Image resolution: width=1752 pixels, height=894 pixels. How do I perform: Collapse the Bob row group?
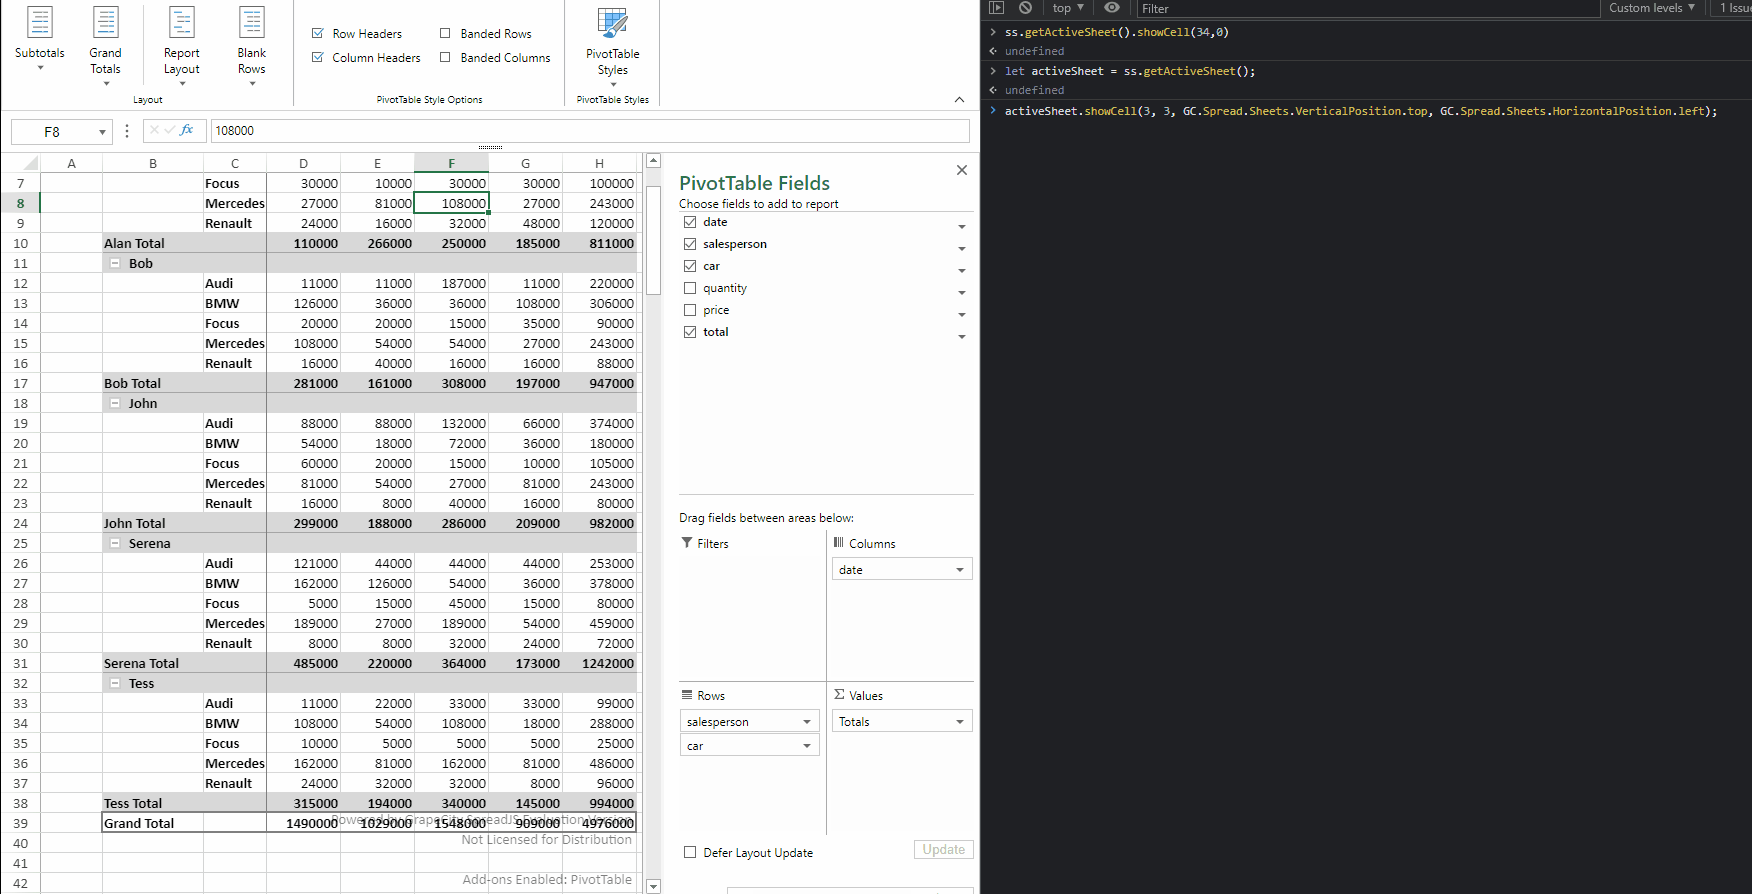(115, 264)
